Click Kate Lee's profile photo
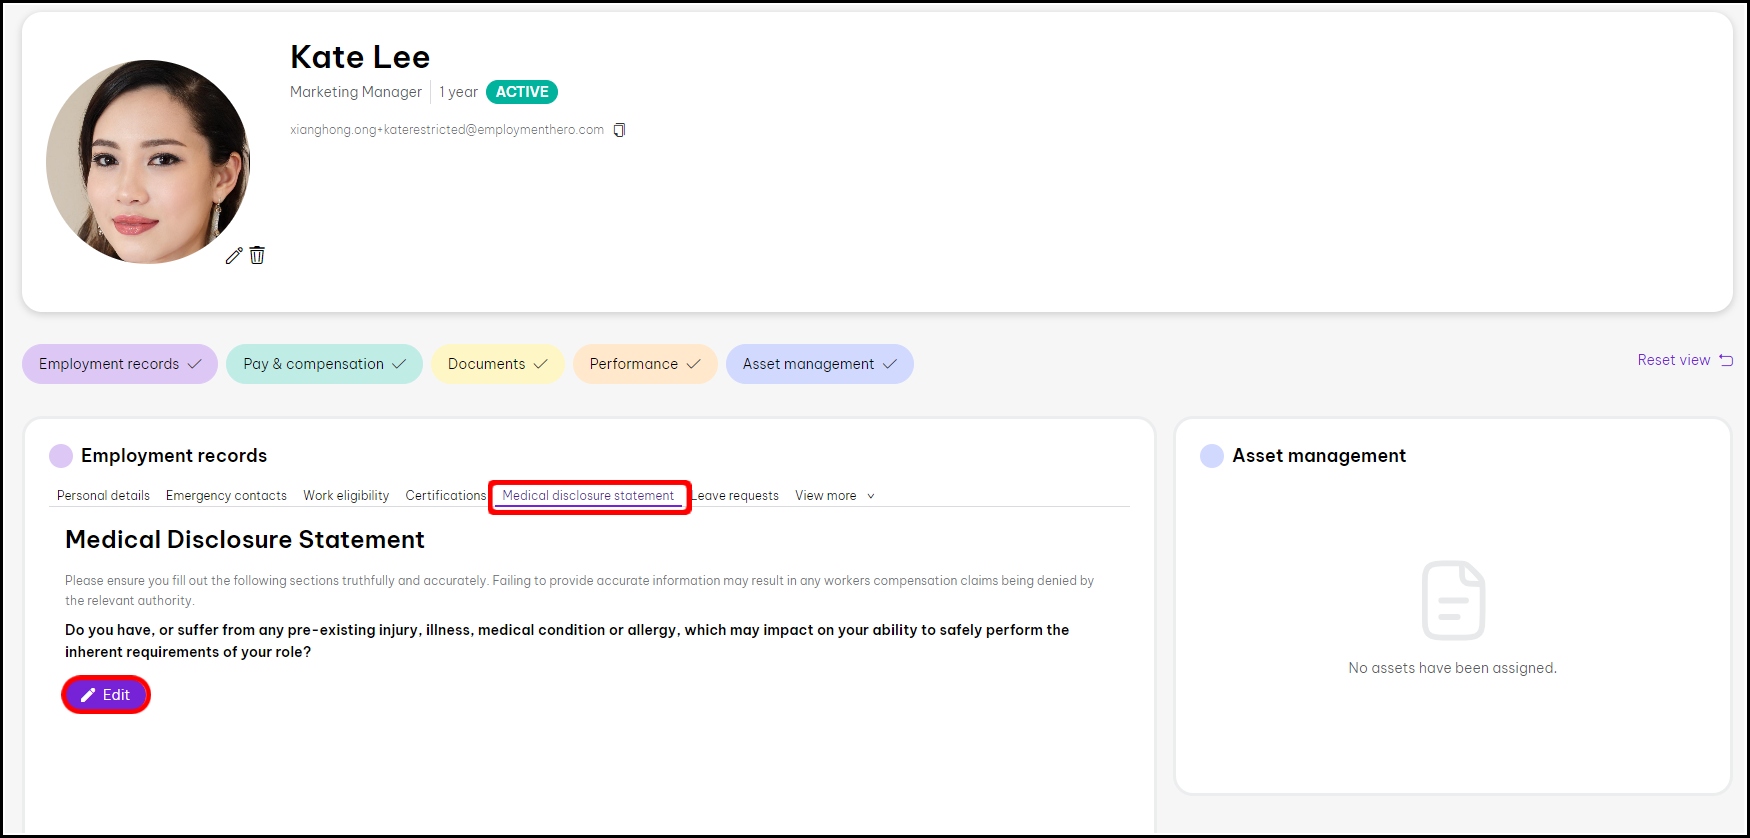This screenshot has height=838, width=1750. [x=148, y=162]
